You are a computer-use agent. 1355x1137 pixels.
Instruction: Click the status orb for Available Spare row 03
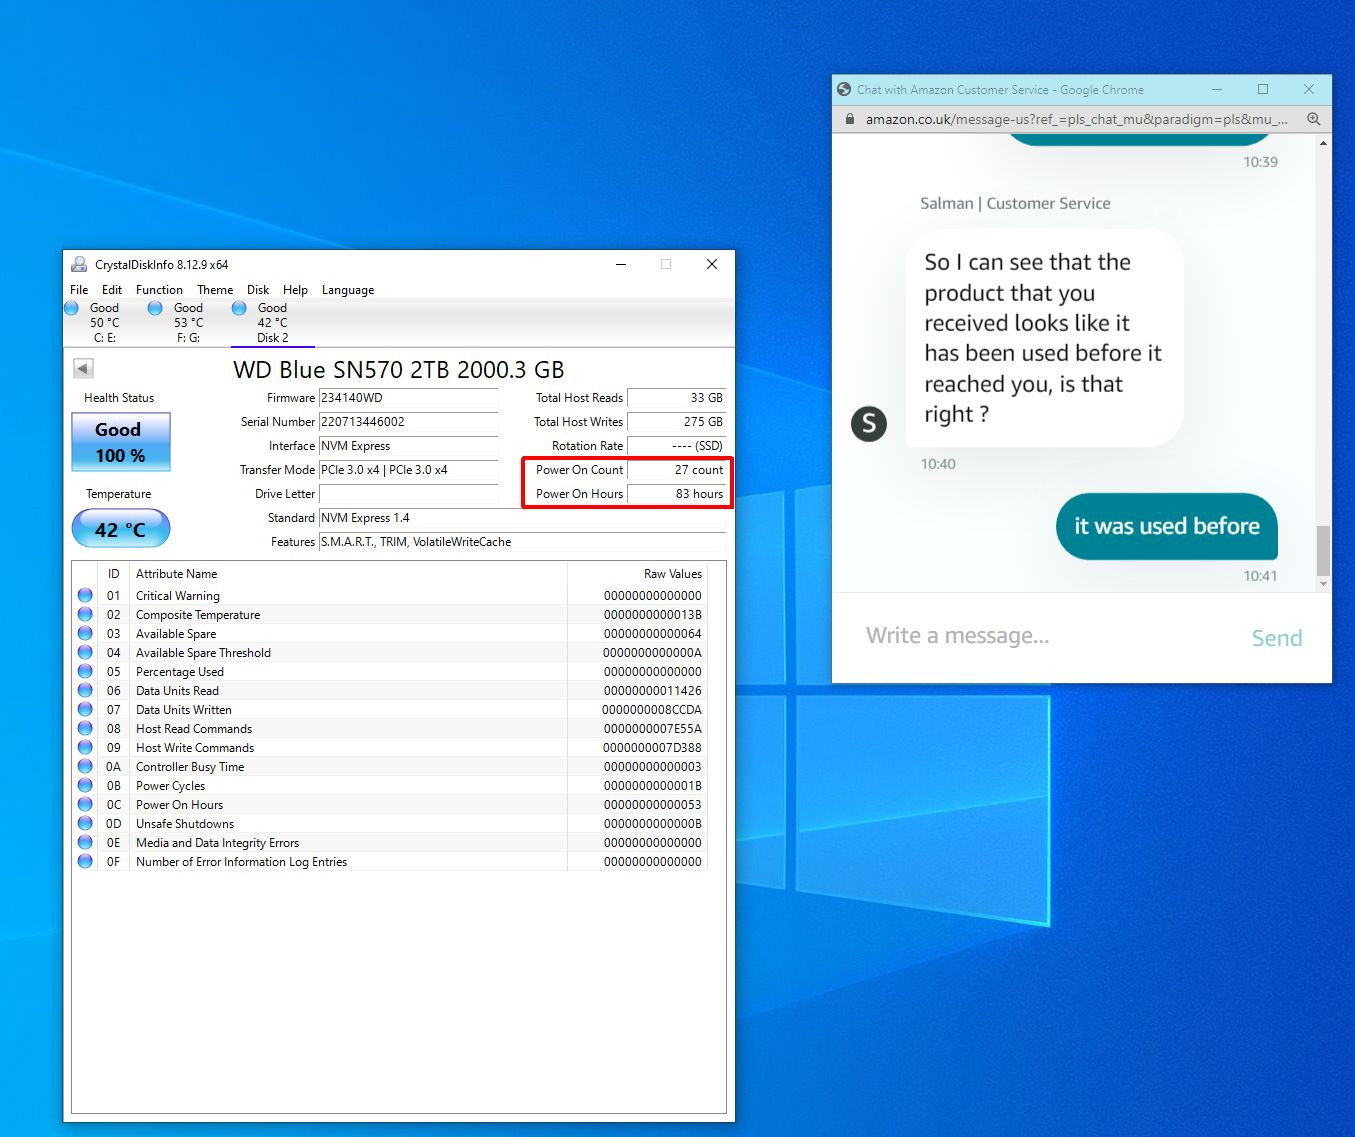pos(85,633)
